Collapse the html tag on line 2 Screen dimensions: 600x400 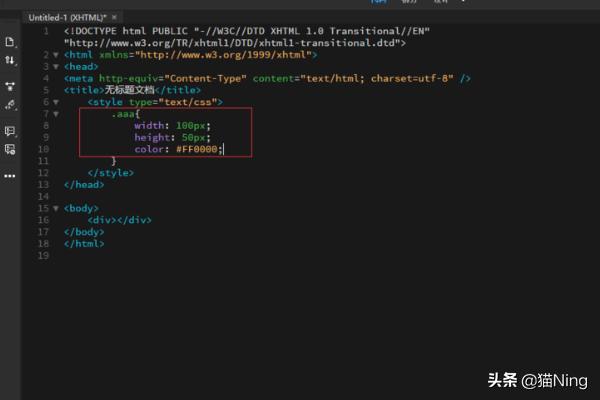click(55, 55)
